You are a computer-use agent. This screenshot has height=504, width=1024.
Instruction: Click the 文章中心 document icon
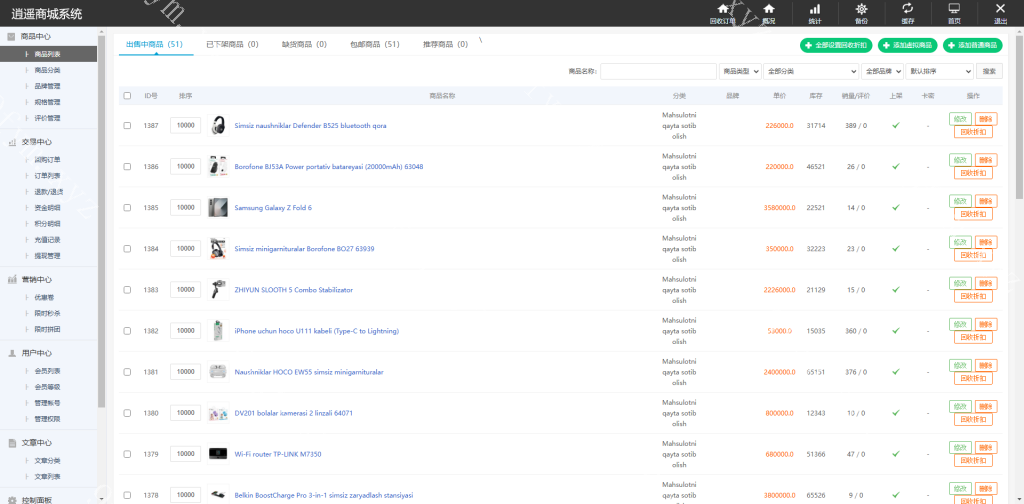[x=12, y=443]
